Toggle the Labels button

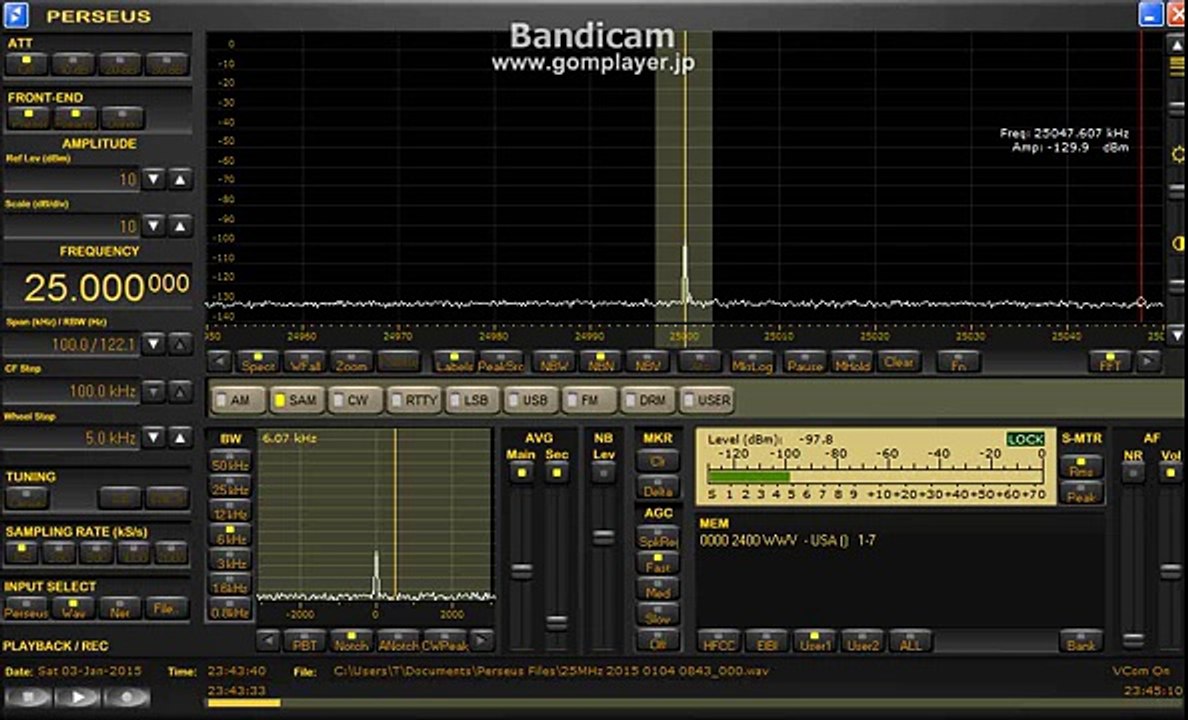pos(455,362)
